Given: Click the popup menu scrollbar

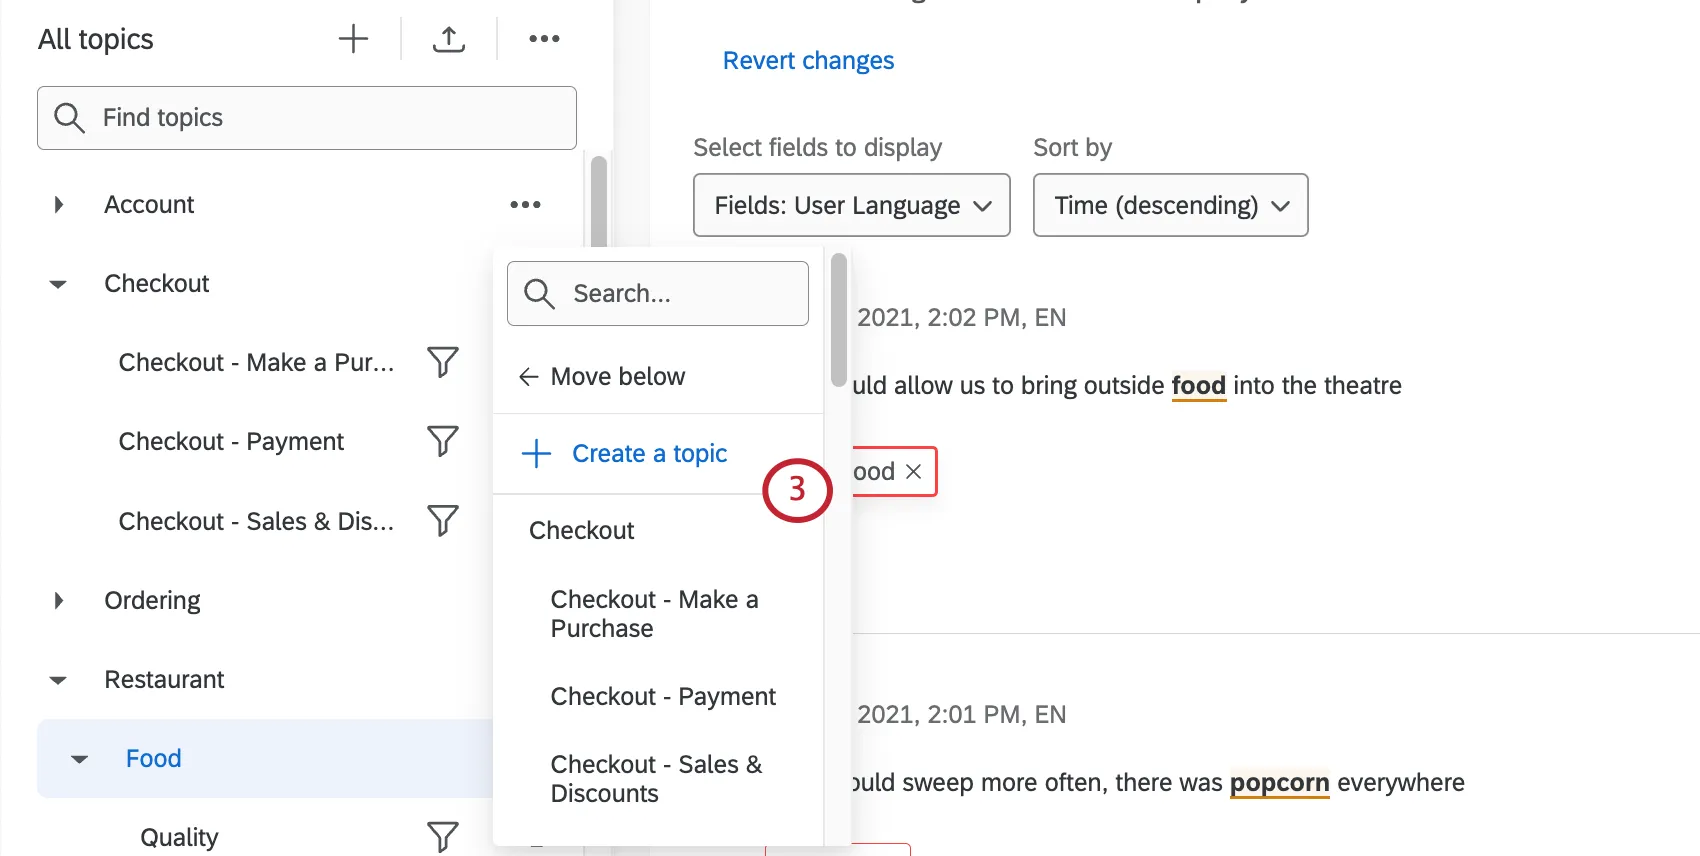Looking at the screenshot, I should coord(838,320).
